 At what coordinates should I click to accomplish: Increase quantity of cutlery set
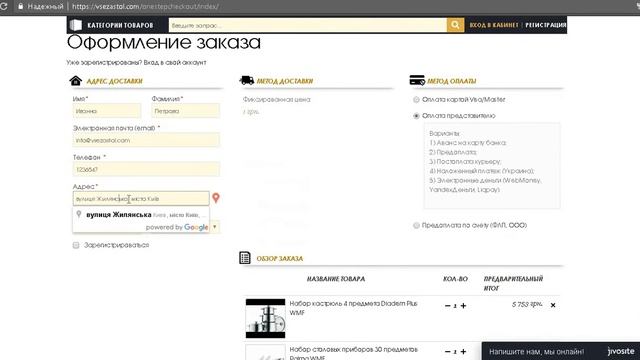pyautogui.click(x=463, y=351)
